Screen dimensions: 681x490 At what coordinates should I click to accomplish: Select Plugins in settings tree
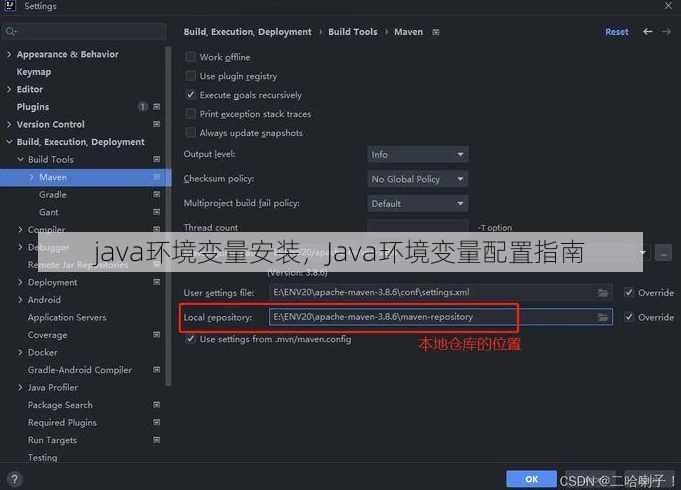[33, 107]
